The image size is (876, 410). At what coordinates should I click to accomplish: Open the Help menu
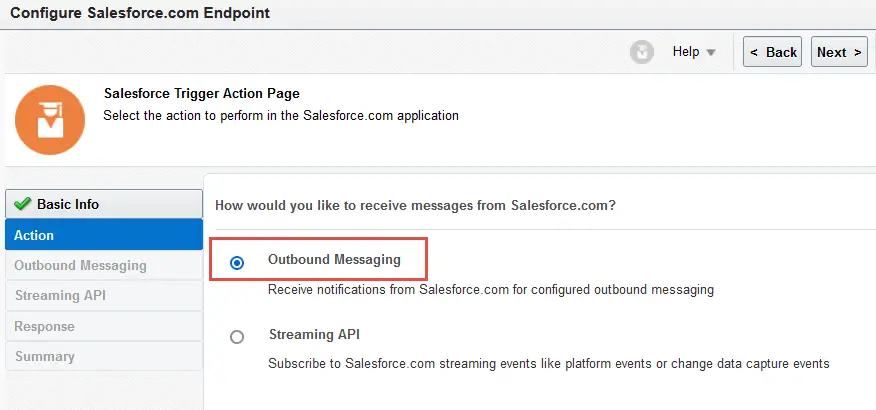694,52
